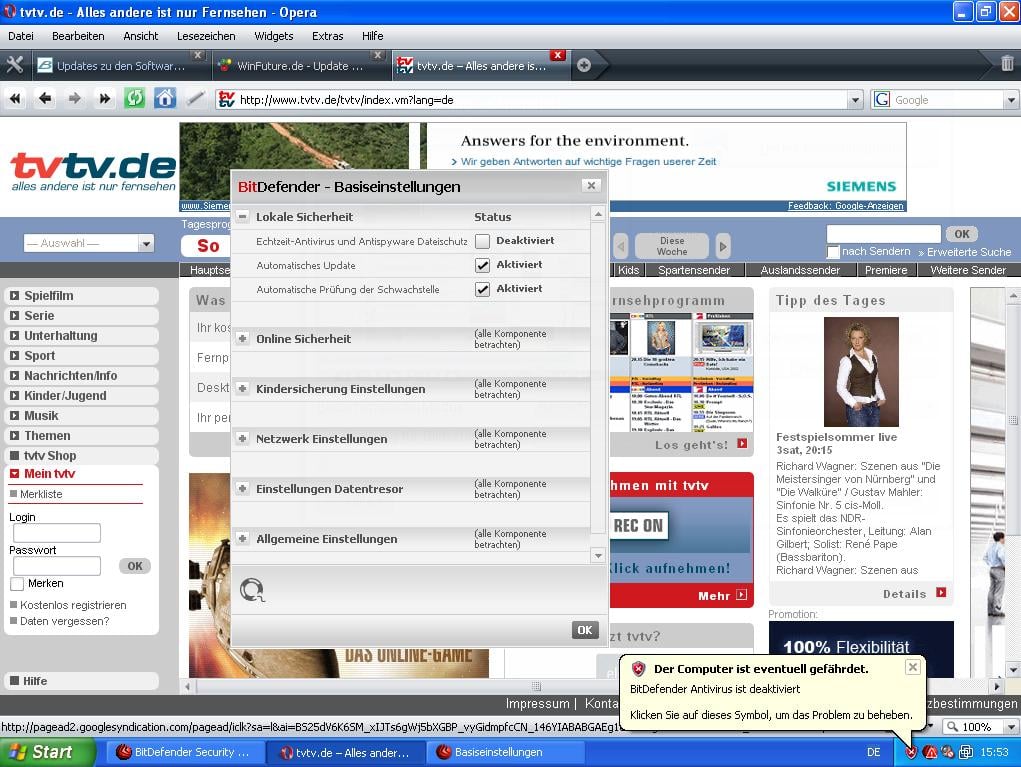Open the Datei menu
1021x767 pixels.
21,36
